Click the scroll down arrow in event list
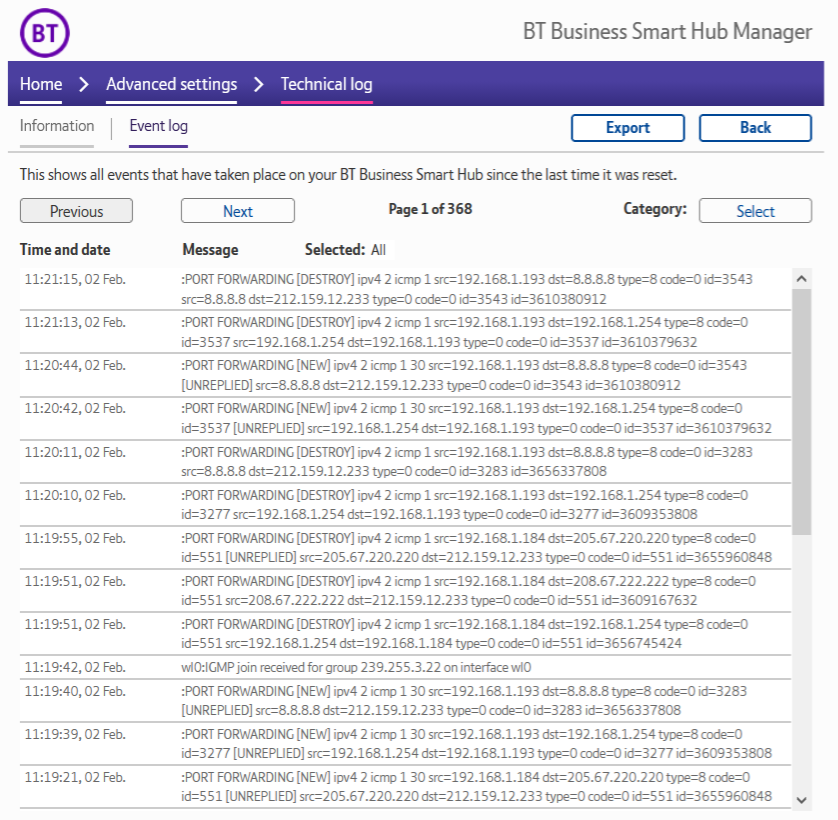Image resolution: width=838 pixels, height=820 pixels. [x=801, y=798]
